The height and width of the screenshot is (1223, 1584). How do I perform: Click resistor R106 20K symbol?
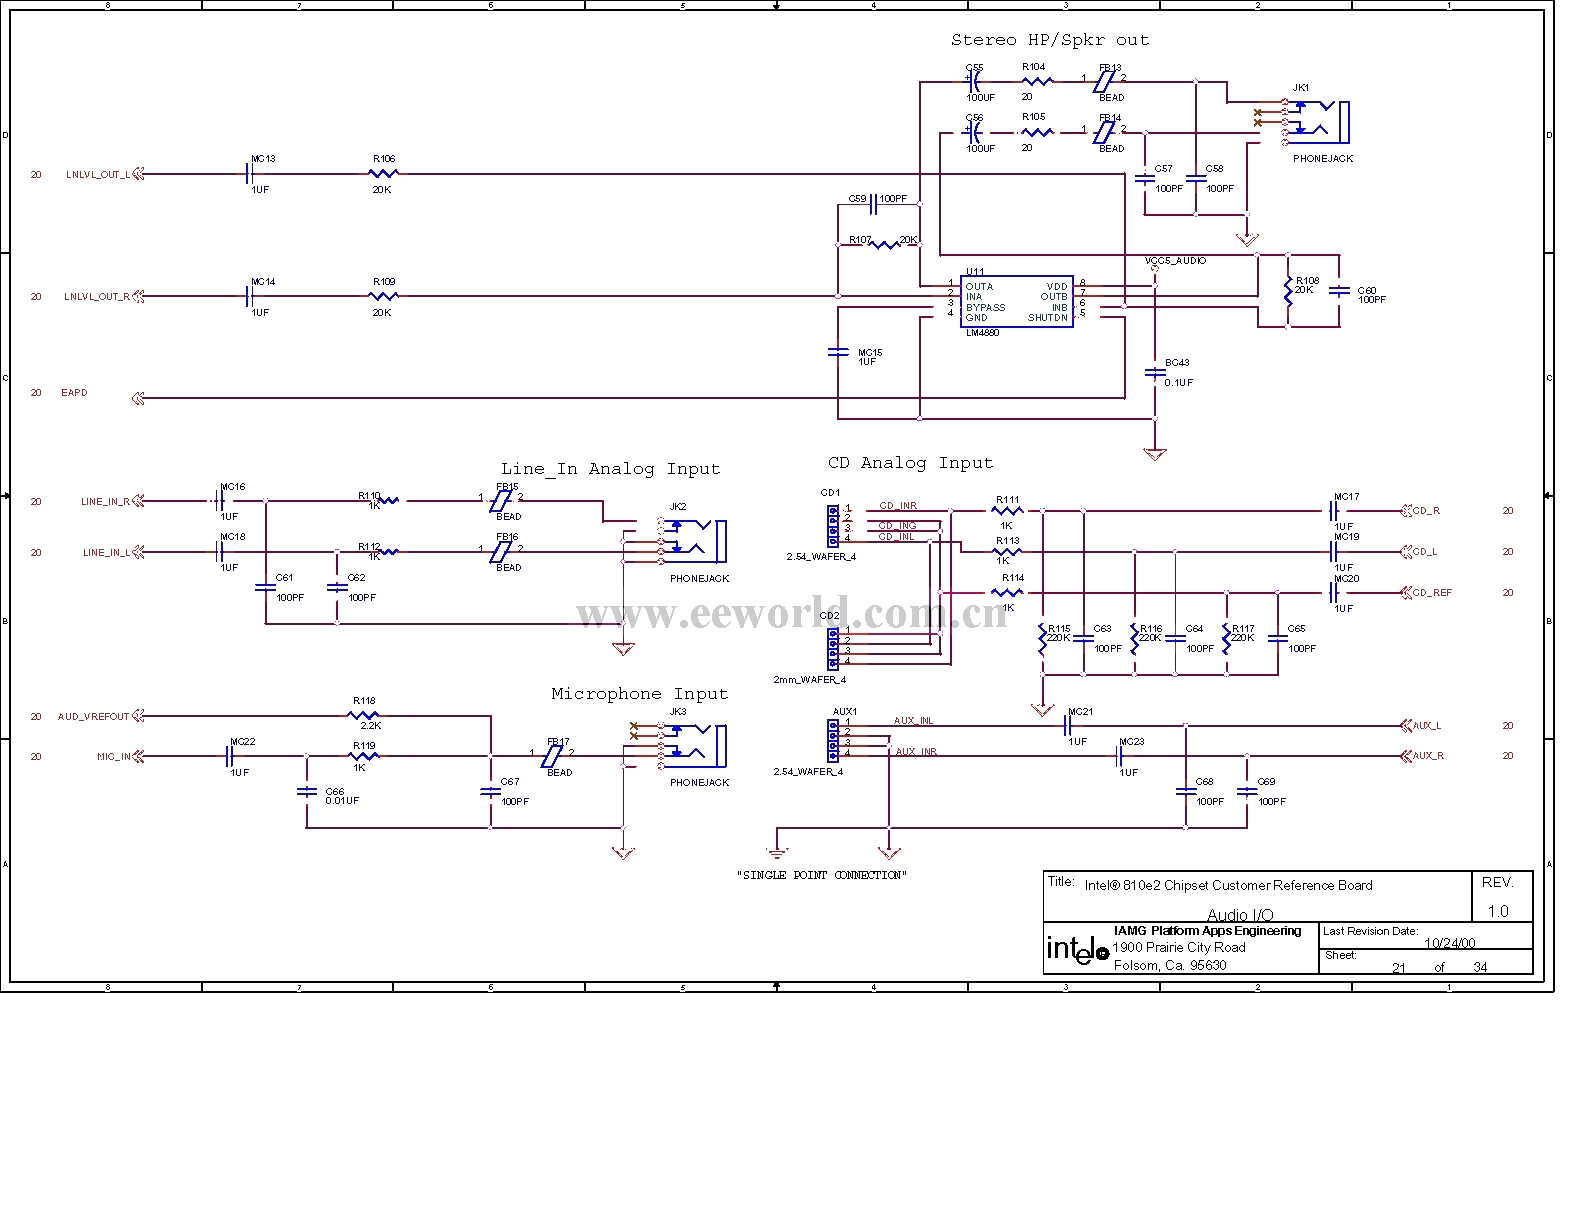pyautogui.click(x=384, y=174)
